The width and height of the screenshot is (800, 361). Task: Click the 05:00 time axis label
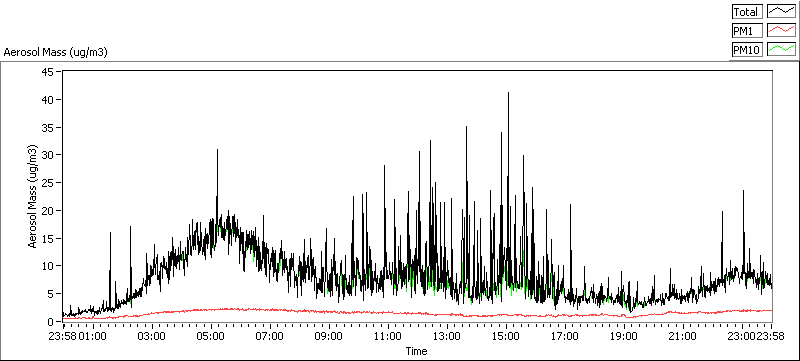pyautogui.click(x=211, y=337)
